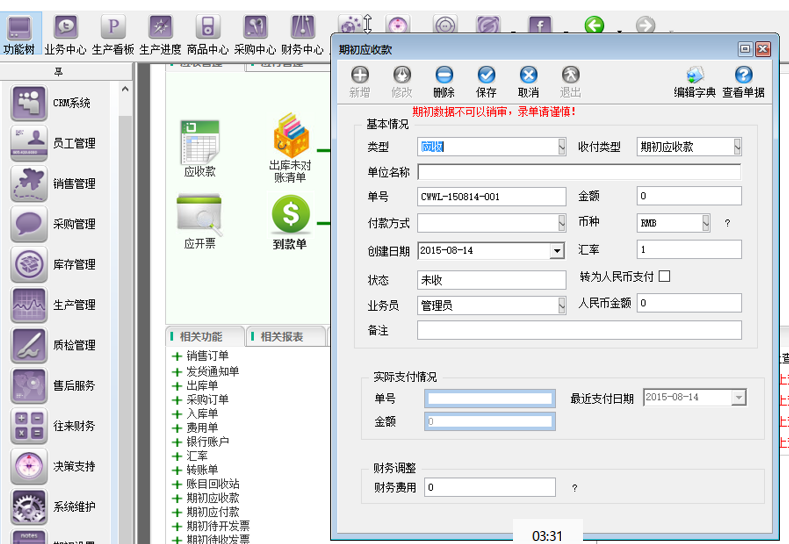Open 期初应收款 in related functions
Screen dimensions: 789x544
click(213, 498)
